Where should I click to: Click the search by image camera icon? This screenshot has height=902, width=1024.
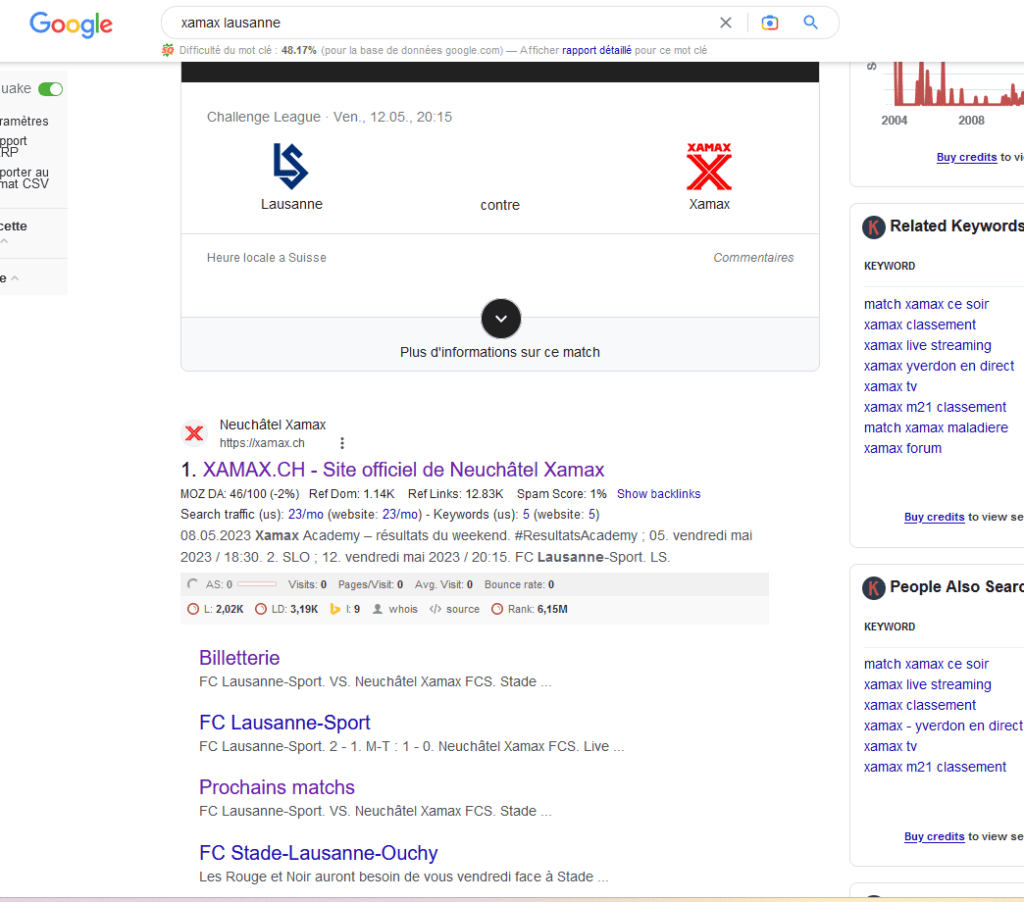[769, 22]
